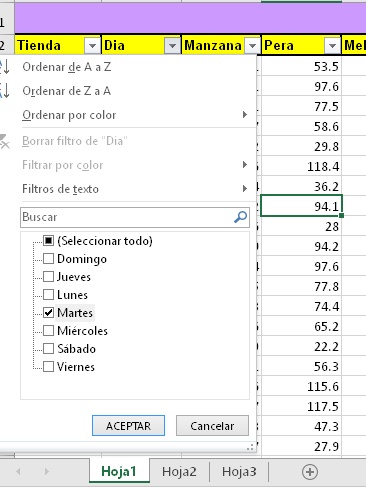Expand the Ordenar por color submenu

point(135,115)
